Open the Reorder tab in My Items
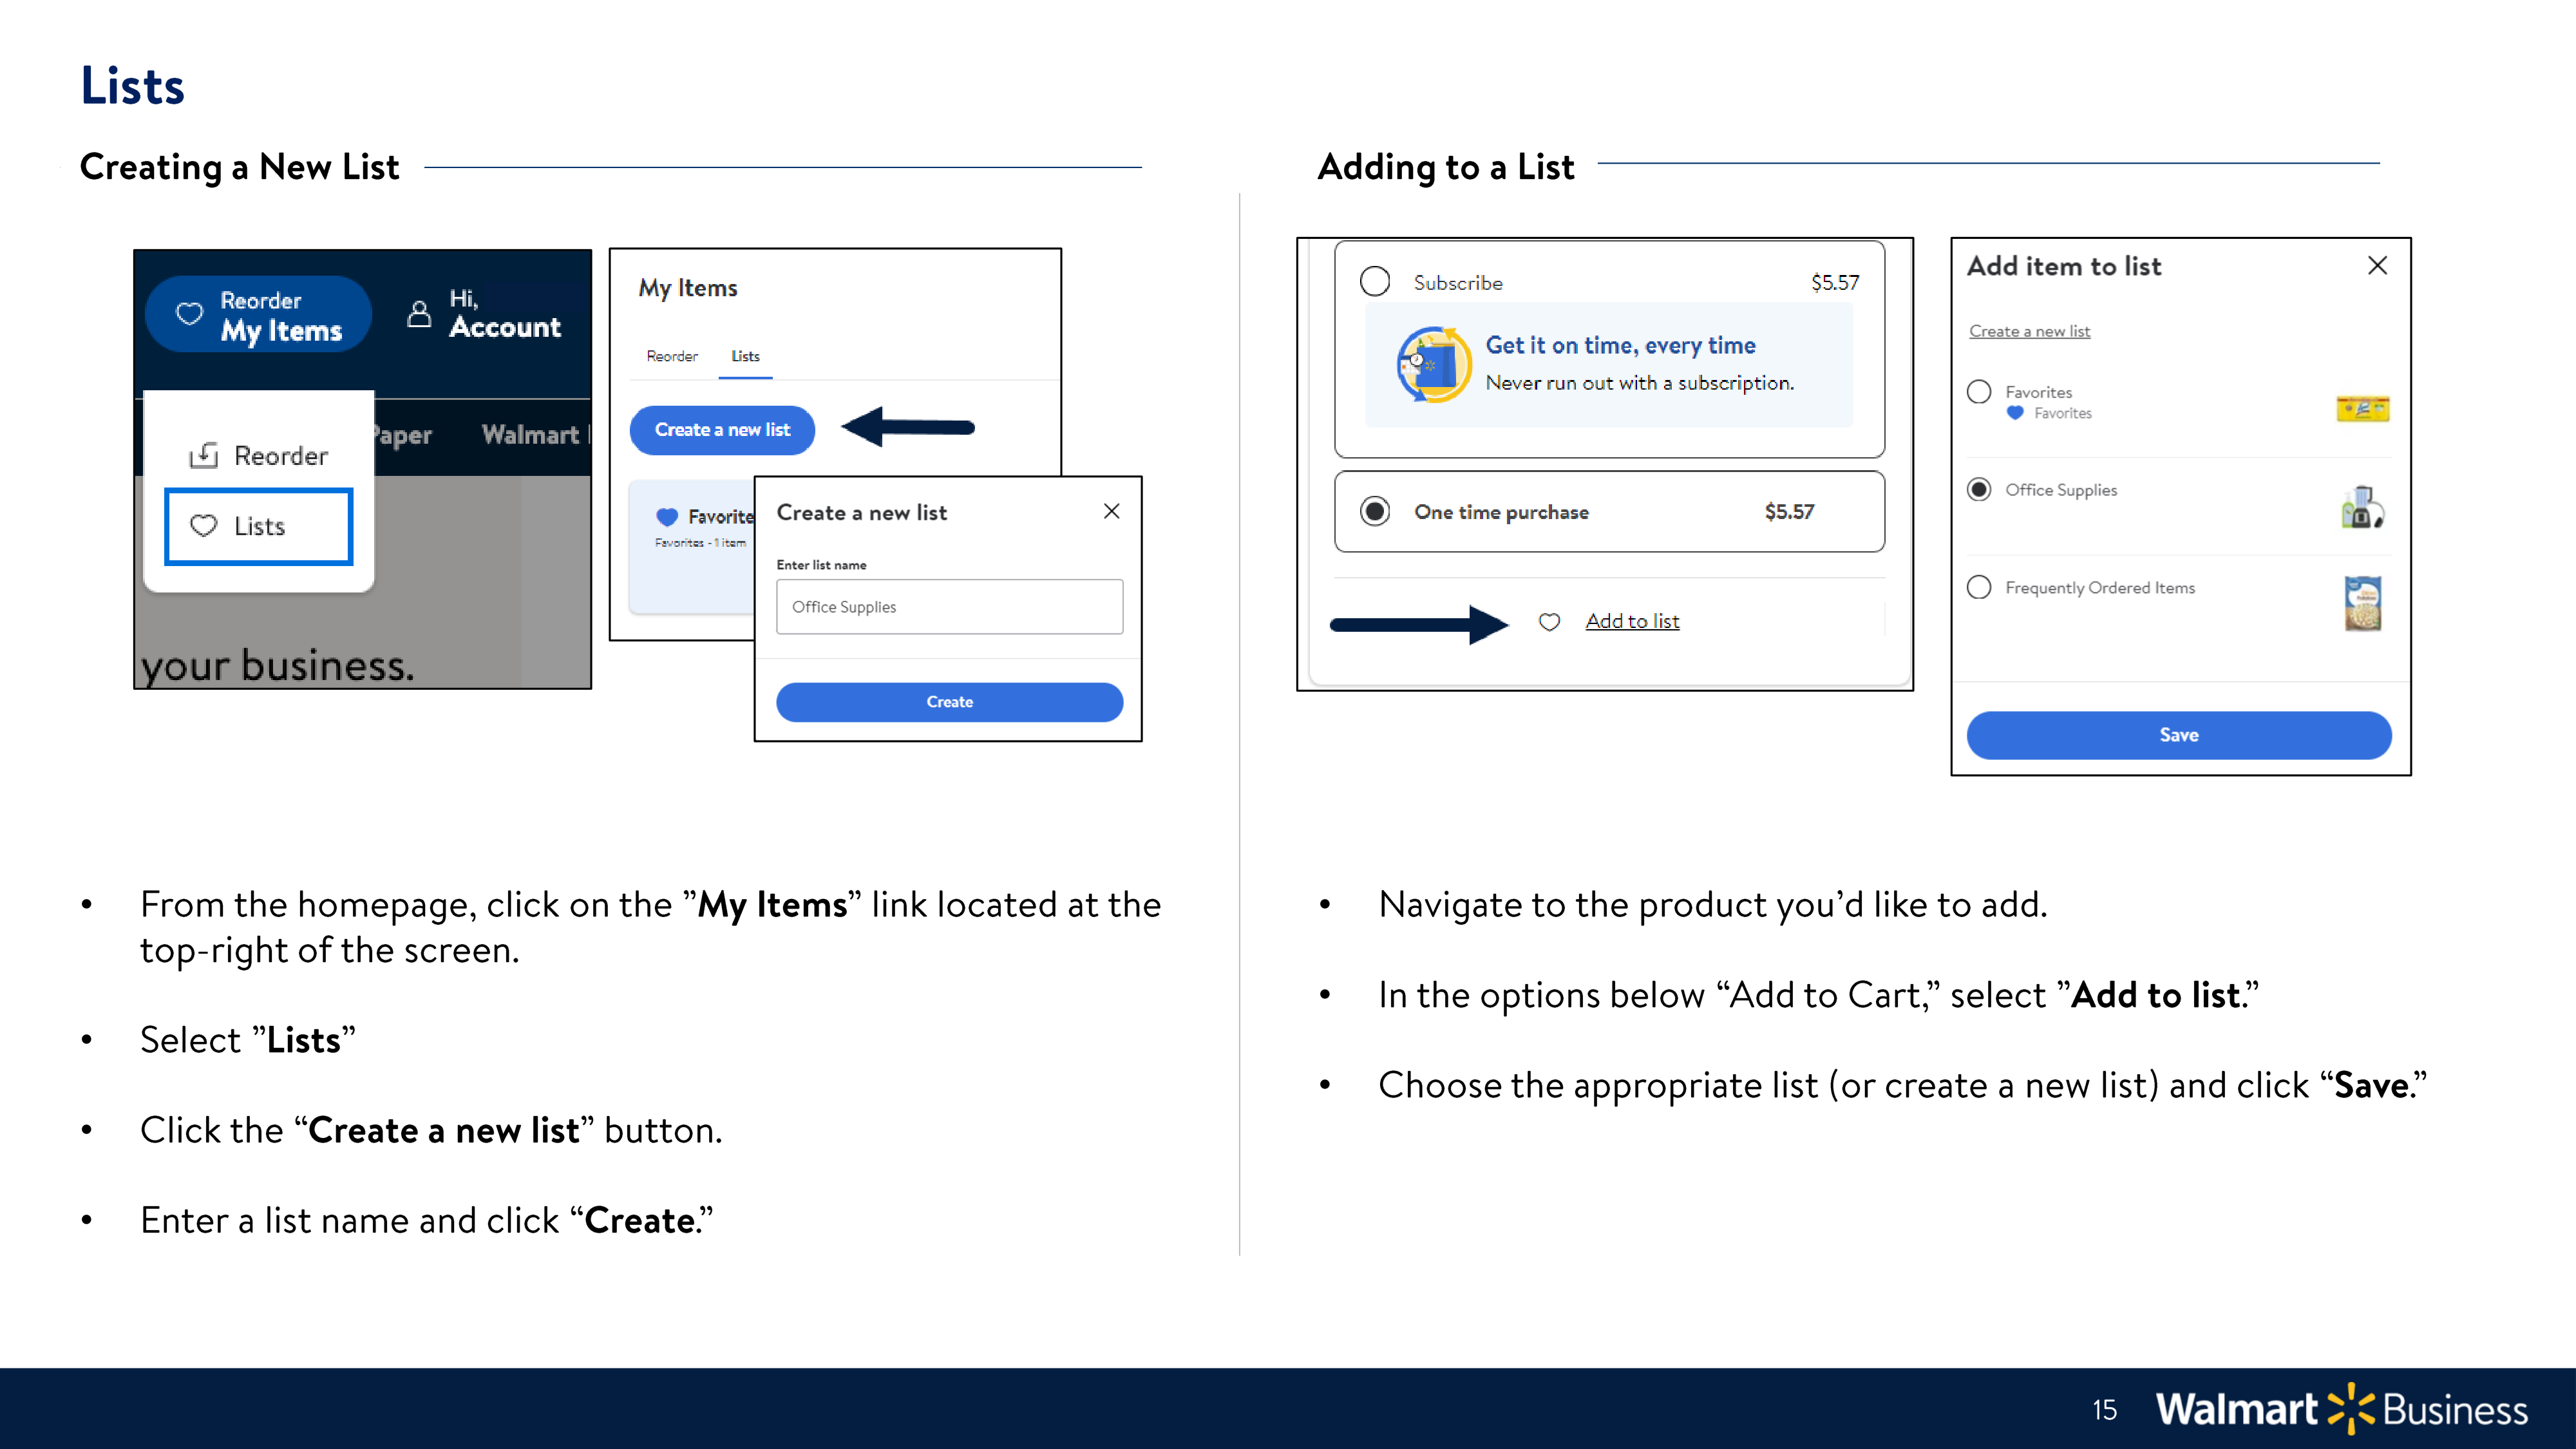This screenshot has width=2576, height=1449. pos(672,356)
